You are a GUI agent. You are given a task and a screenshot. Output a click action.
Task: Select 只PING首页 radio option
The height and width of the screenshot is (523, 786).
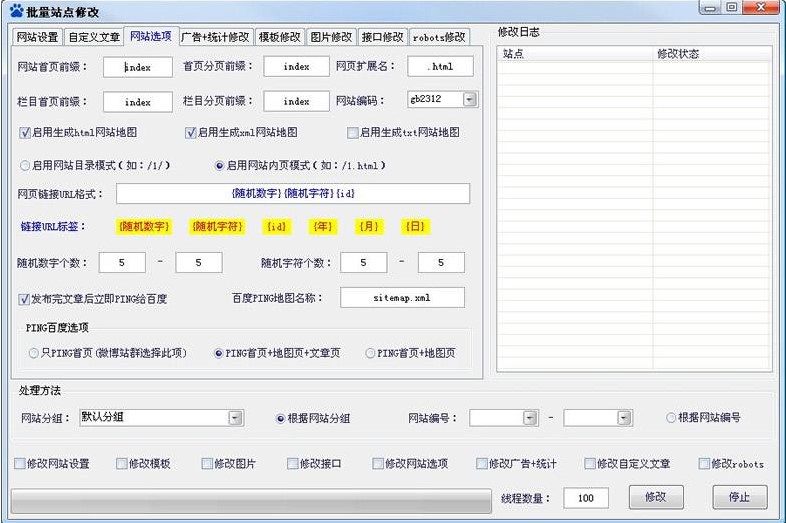coord(34,354)
